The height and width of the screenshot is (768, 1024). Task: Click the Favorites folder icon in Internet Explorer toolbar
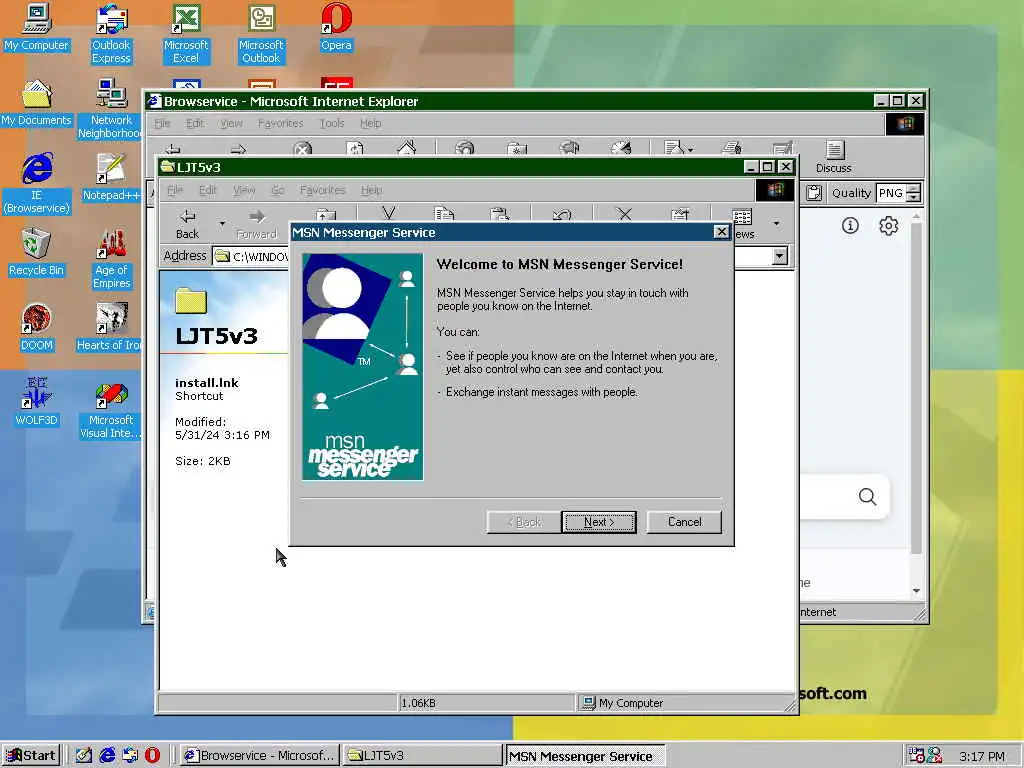[x=517, y=149]
